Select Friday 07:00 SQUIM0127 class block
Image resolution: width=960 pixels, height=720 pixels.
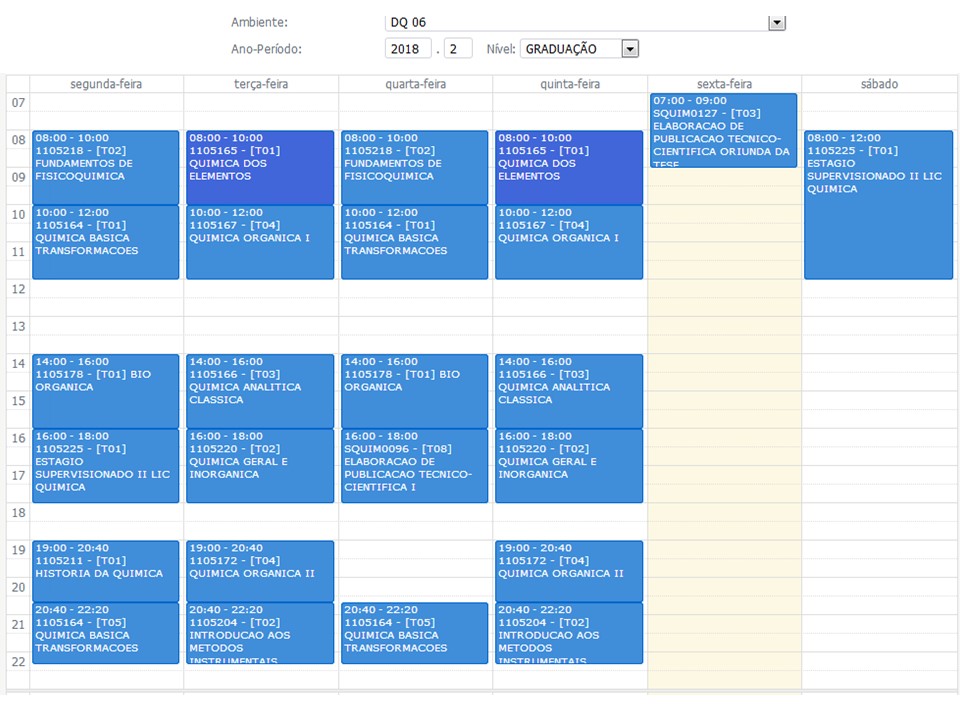click(x=723, y=130)
